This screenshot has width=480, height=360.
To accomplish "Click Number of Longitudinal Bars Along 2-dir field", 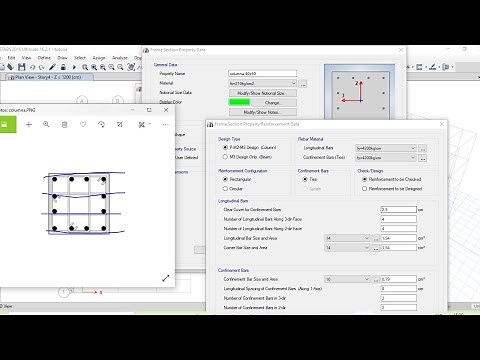I will (x=399, y=229).
